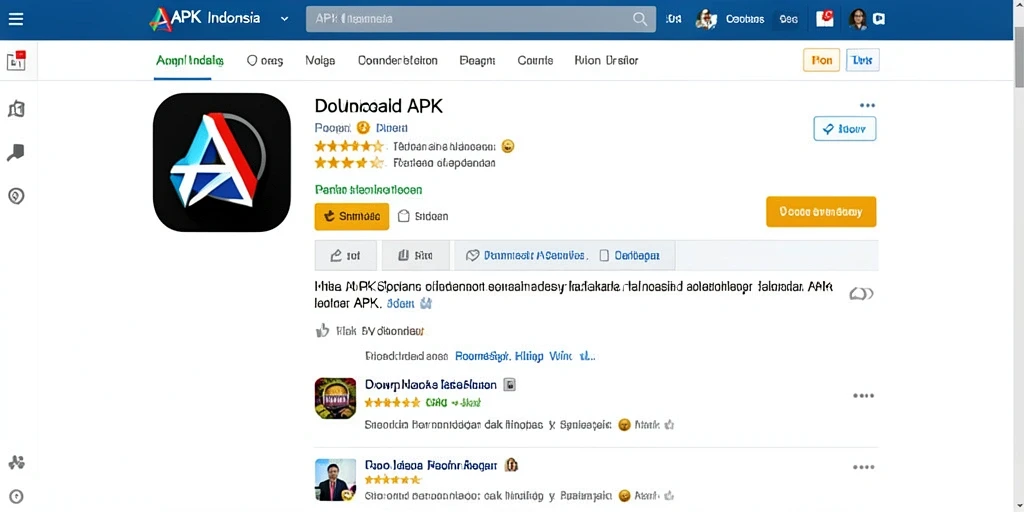Open the first related app thumbnail
The image size is (1024, 512).
(335, 398)
